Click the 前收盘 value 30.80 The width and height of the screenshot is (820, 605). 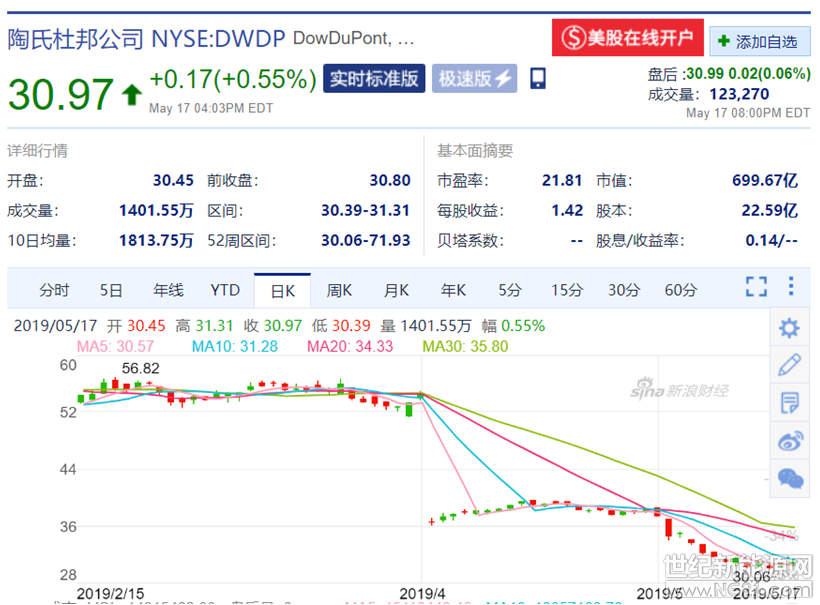(390, 180)
